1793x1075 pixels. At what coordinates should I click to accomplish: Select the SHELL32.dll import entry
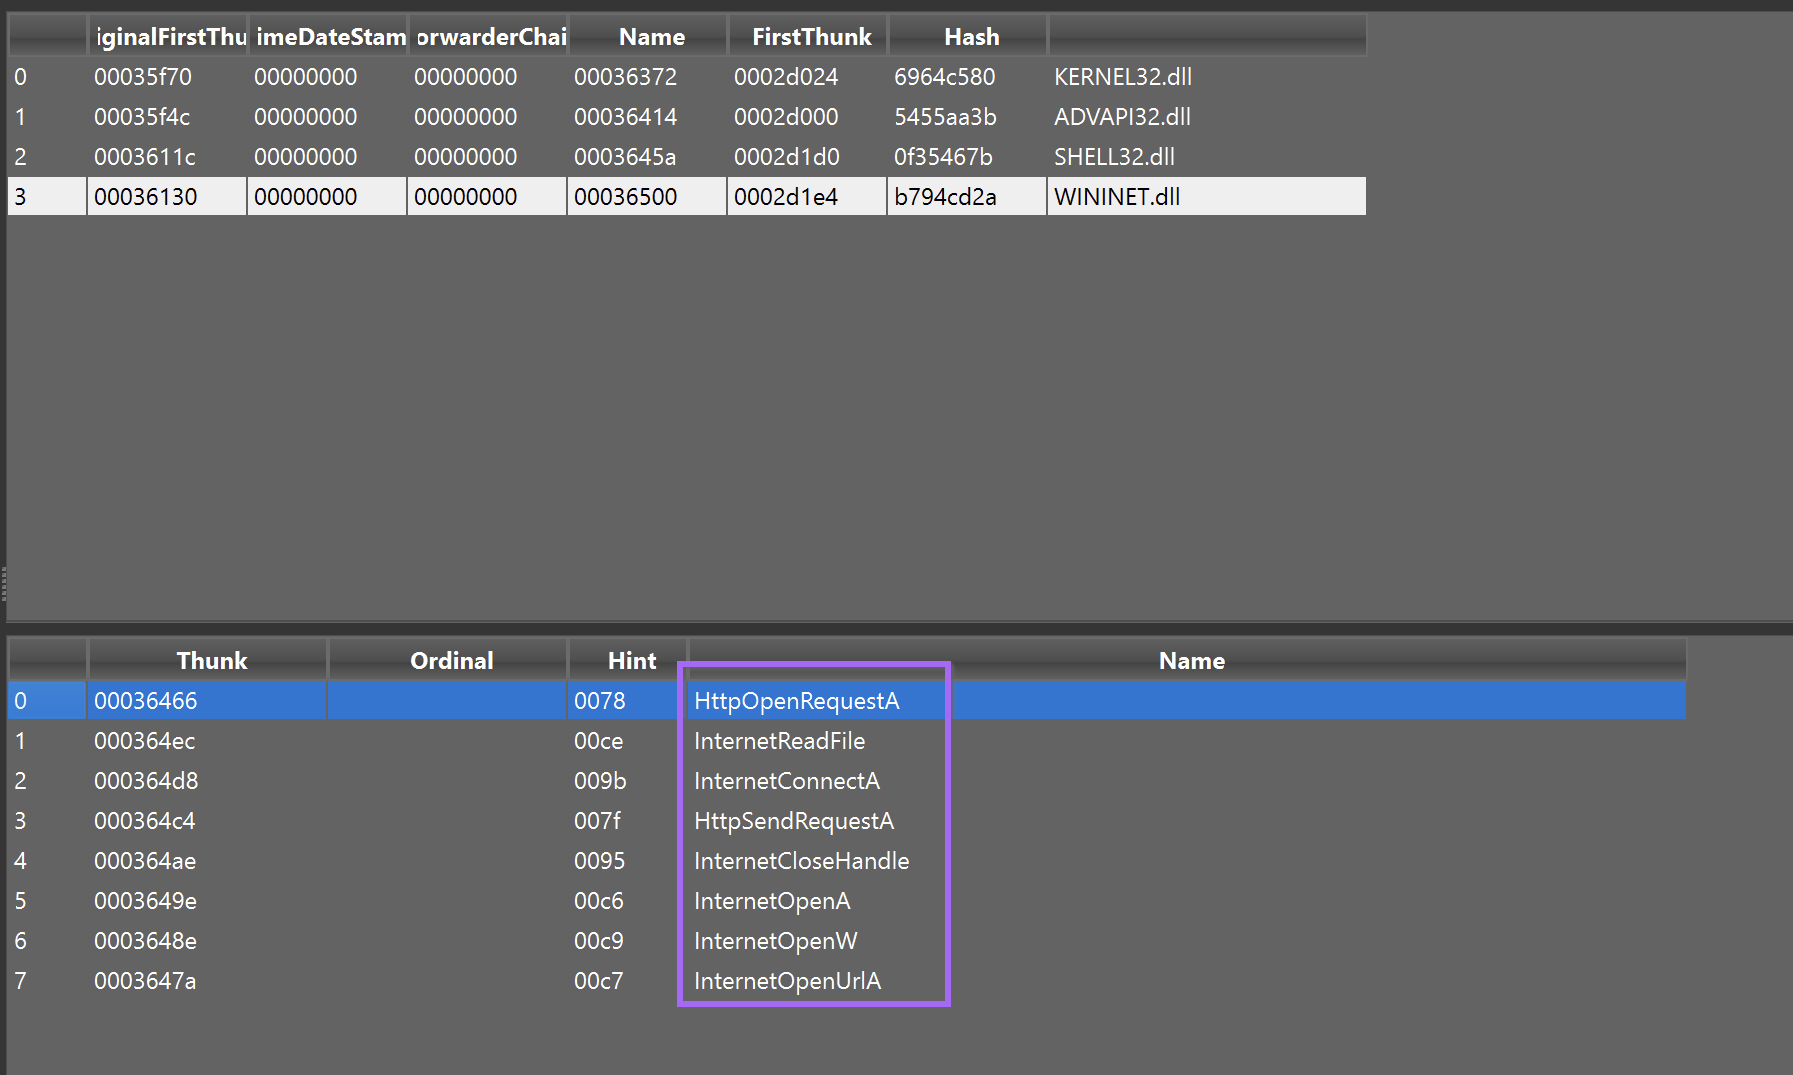[x=1115, y=156]
